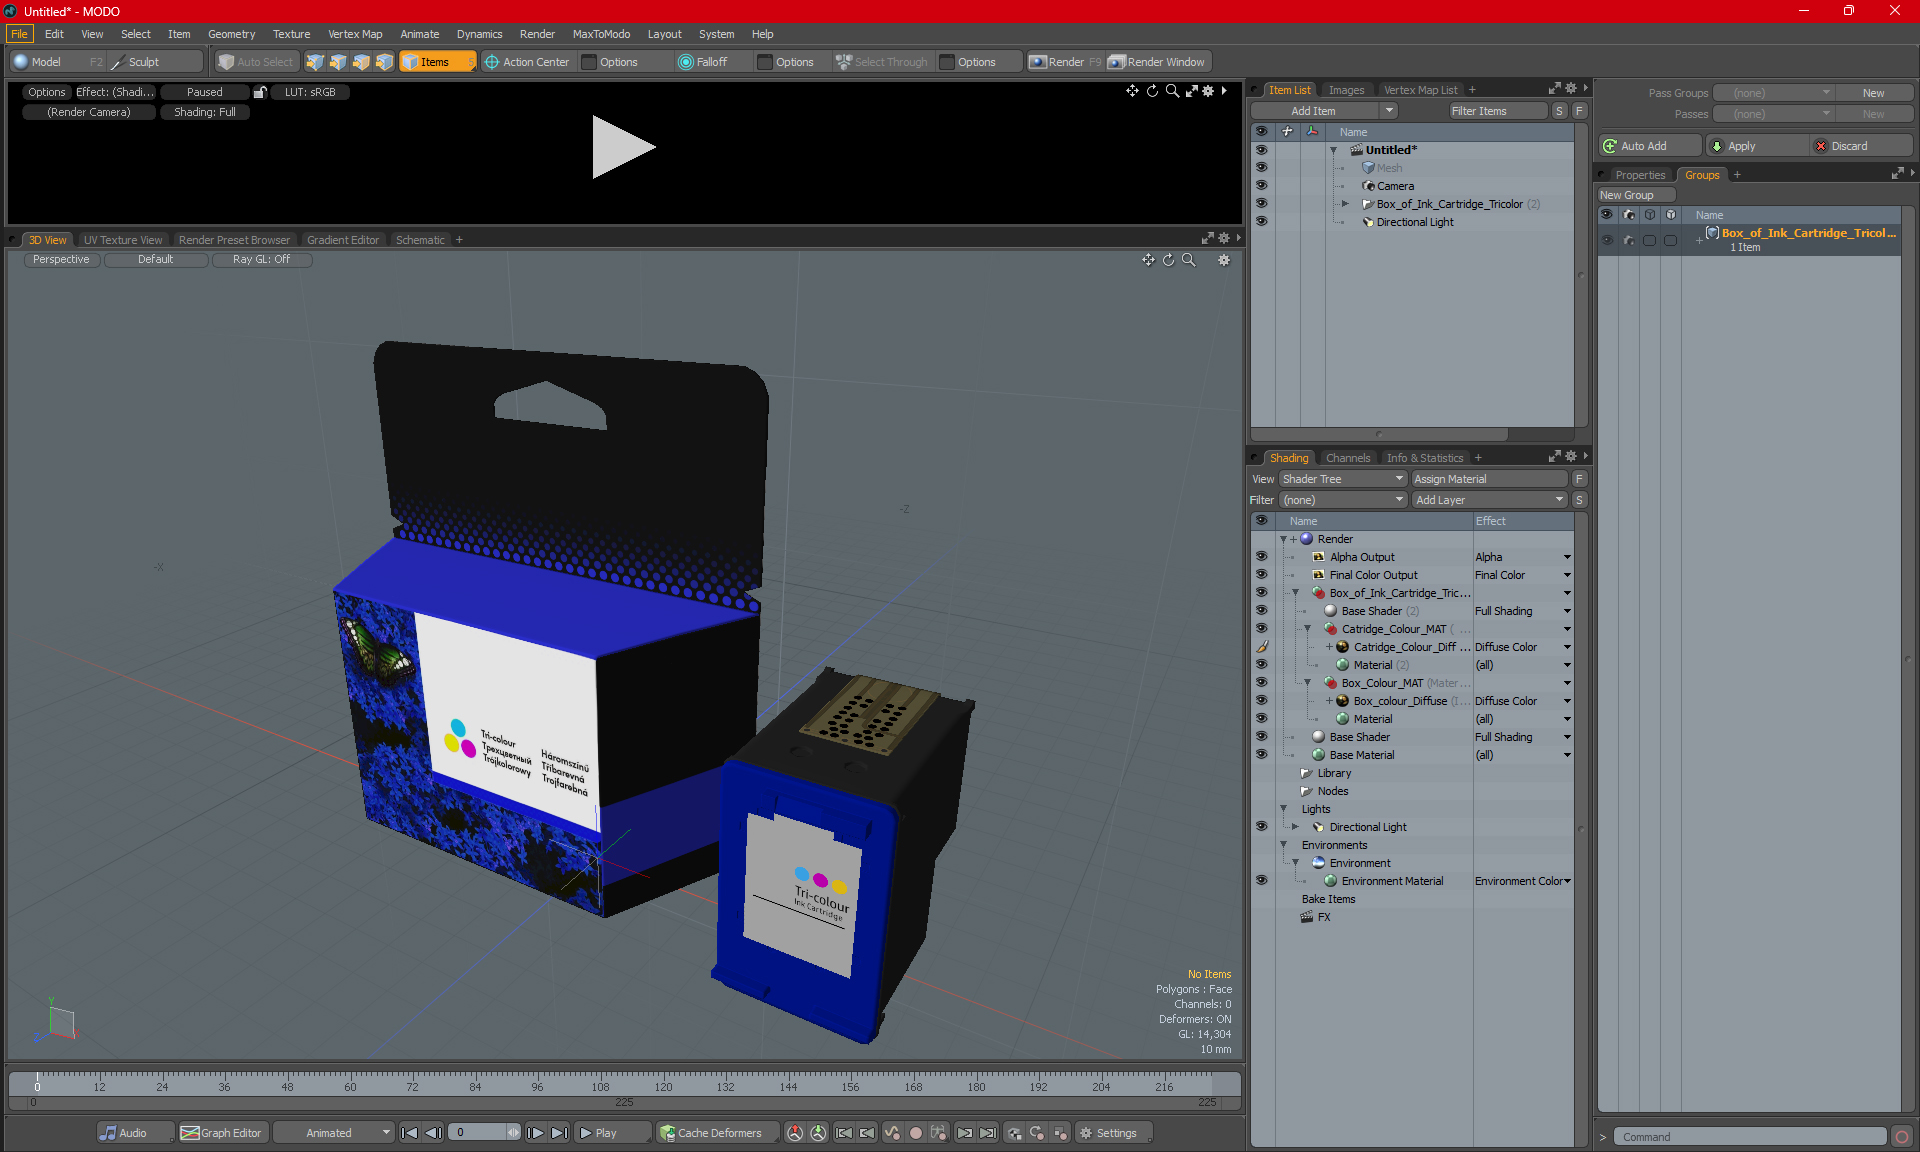
Task: Open the Audio panel
Action: point(134,1133)
